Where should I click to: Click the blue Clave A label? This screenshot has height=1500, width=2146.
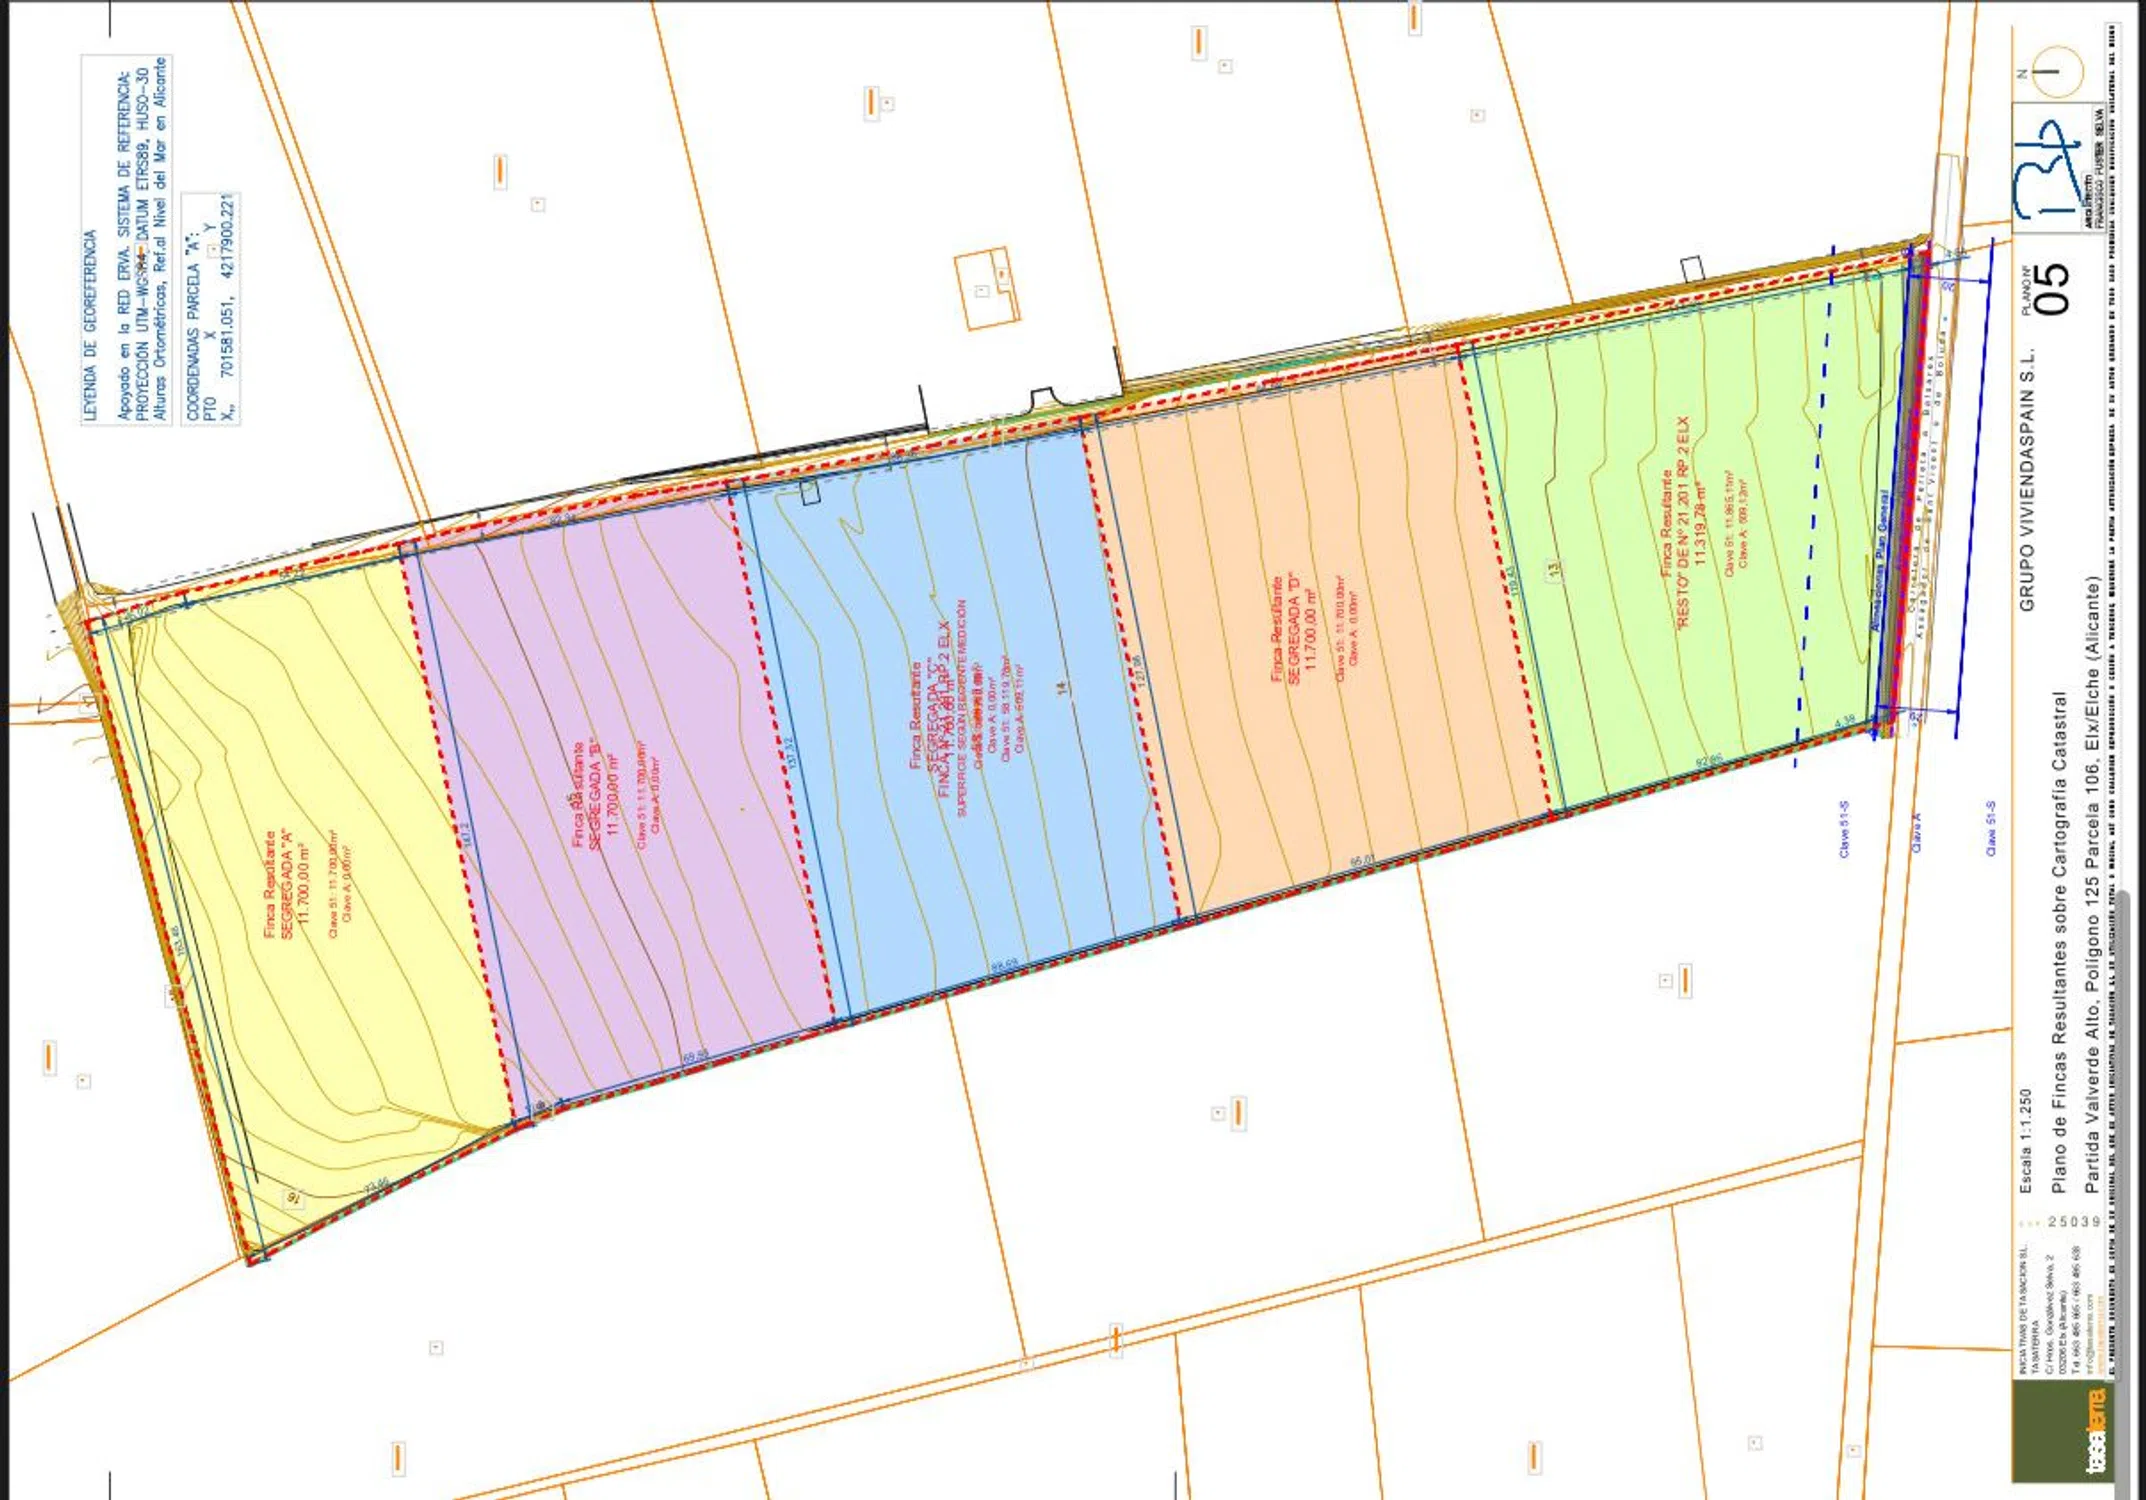pos(1916,832)
